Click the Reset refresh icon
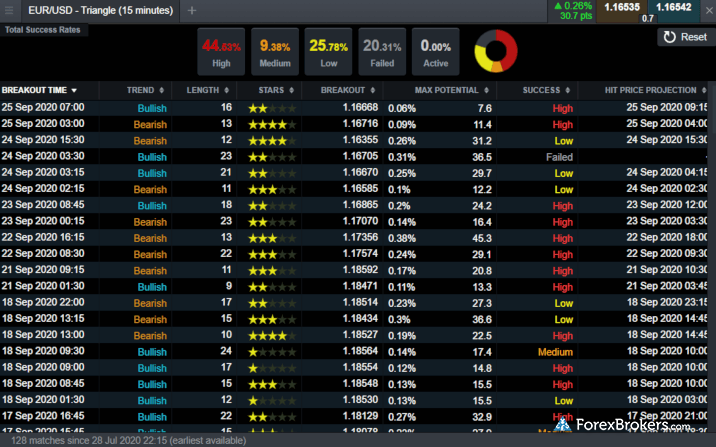716x447 pixels. (668, 37)
